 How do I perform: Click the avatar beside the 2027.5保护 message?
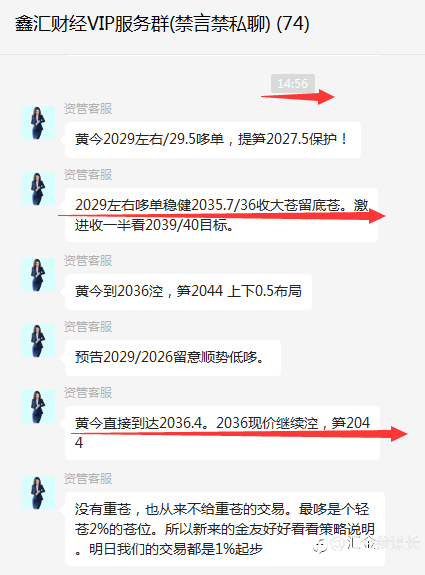(x=38, y=123)
